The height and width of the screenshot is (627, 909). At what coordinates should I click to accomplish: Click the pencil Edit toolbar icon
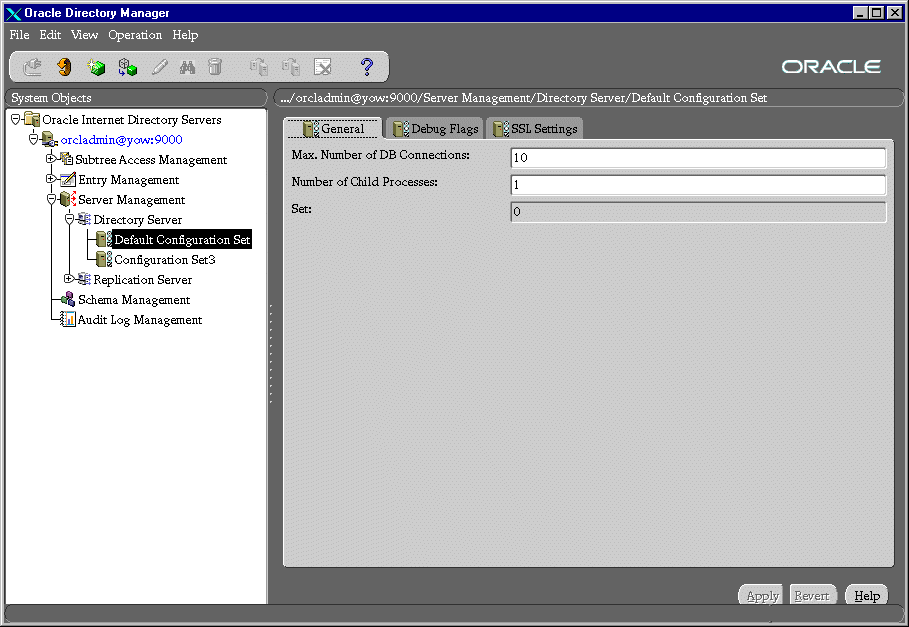(159, 68)
